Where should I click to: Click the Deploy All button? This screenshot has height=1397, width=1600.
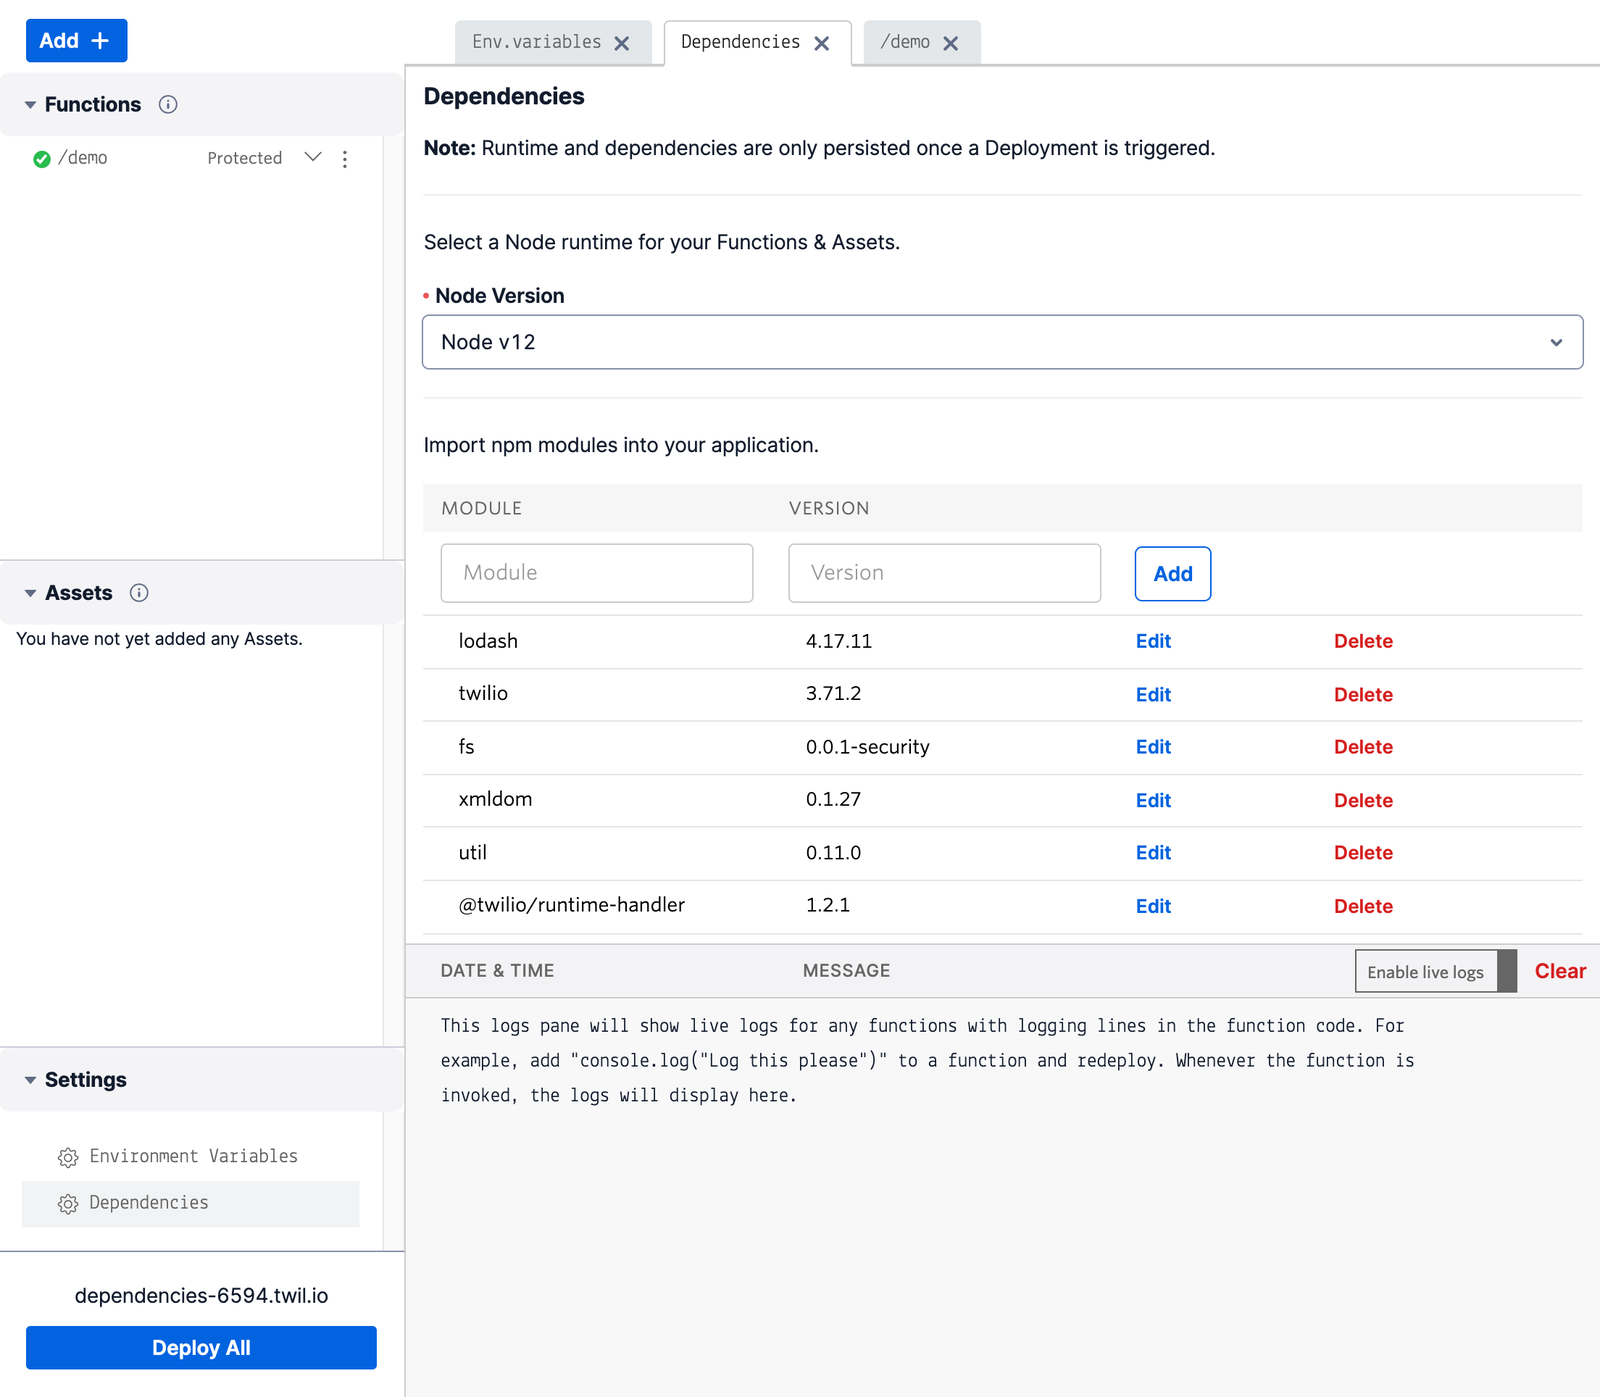[200, 1347]
